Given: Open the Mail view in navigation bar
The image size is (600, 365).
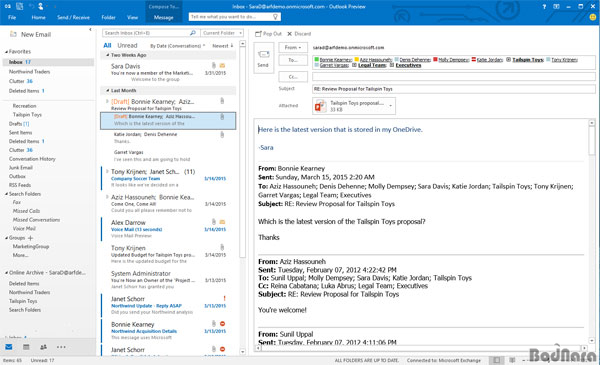Looking at the screenshot, I should [9, 347].
